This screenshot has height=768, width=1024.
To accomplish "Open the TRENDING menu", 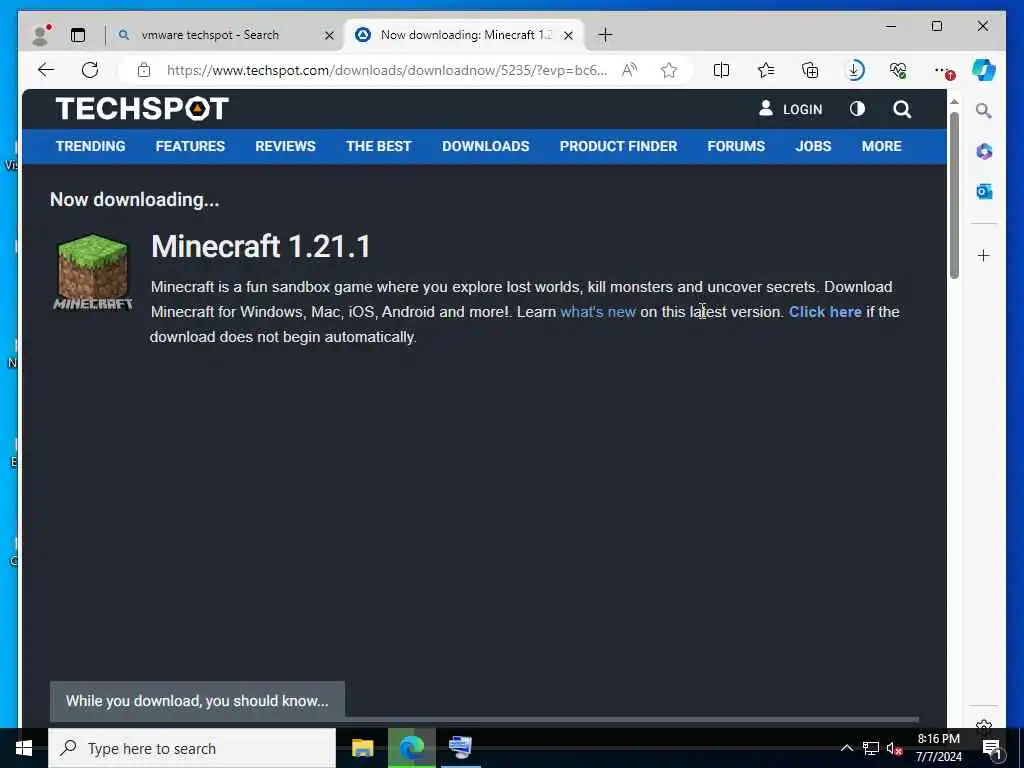I will coord(90,146).
